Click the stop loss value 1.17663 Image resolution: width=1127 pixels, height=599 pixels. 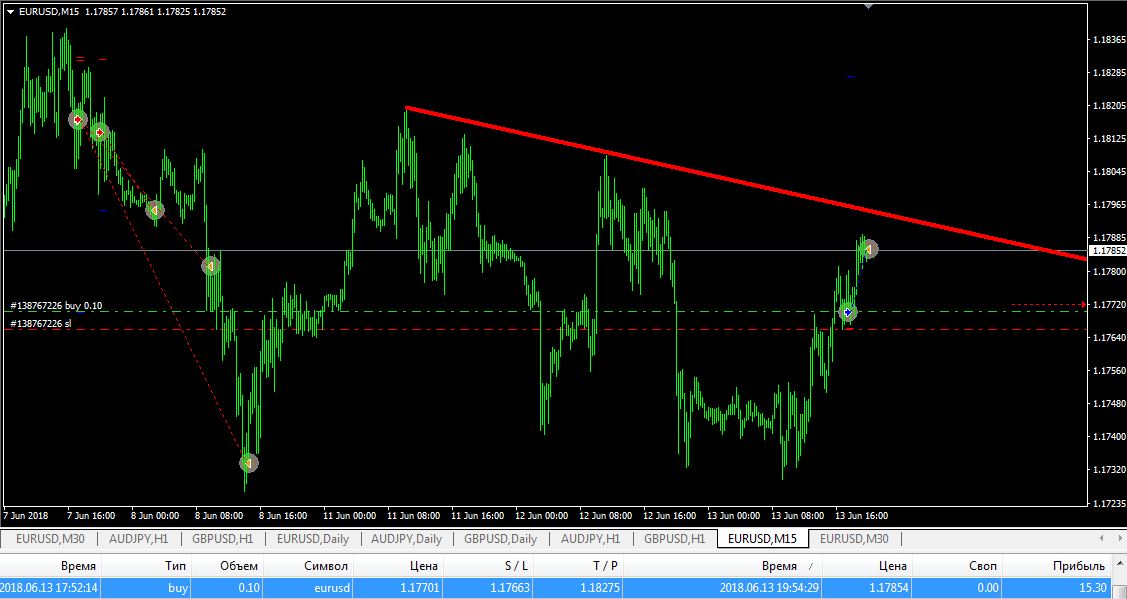pyautogui.click(x=510, y=587)
